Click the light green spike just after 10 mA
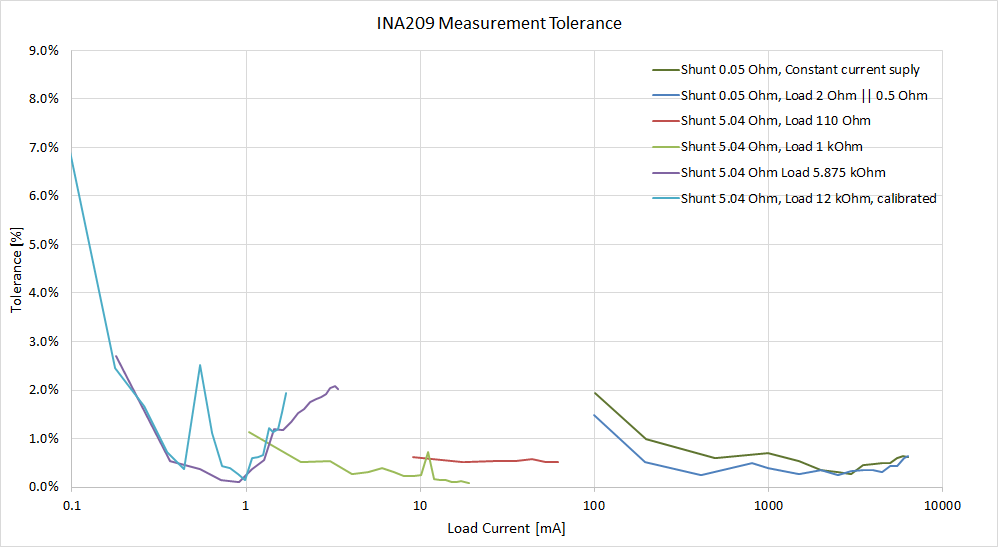 [428, 453]
